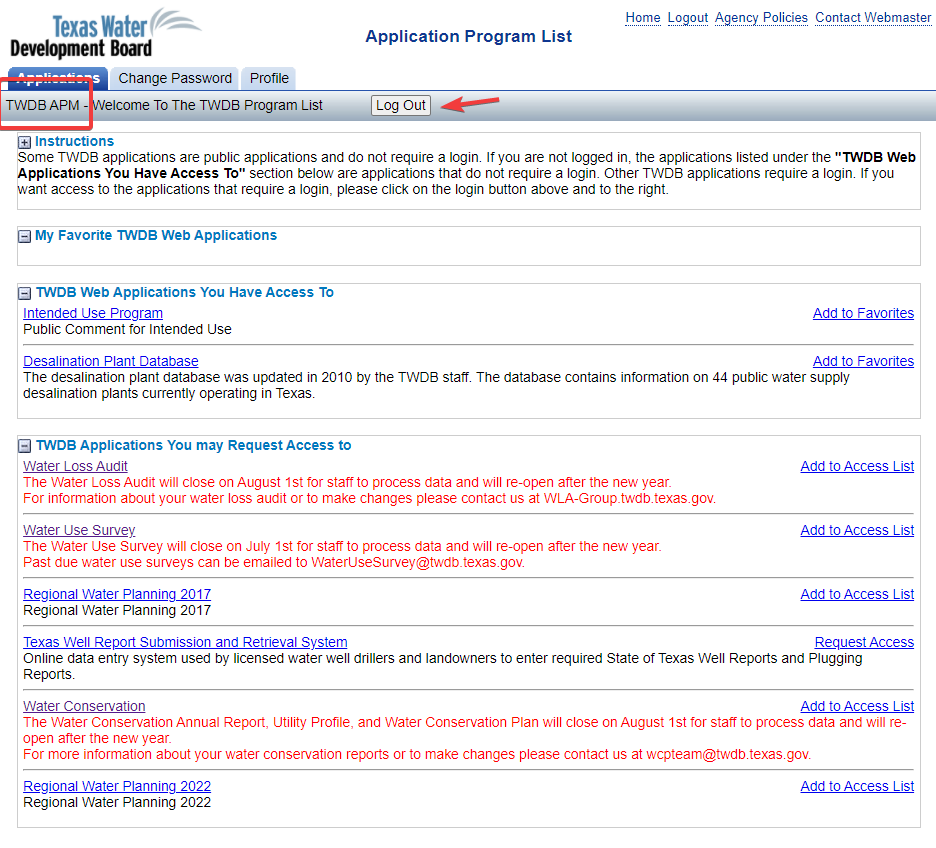936x848 pixels.
Task: Open the Water Conservation link
Action: click(84, 706)
